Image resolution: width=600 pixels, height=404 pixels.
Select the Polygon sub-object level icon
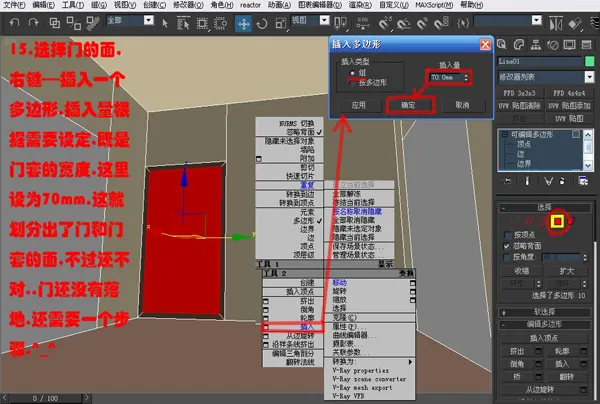click(x=558, y=221)
